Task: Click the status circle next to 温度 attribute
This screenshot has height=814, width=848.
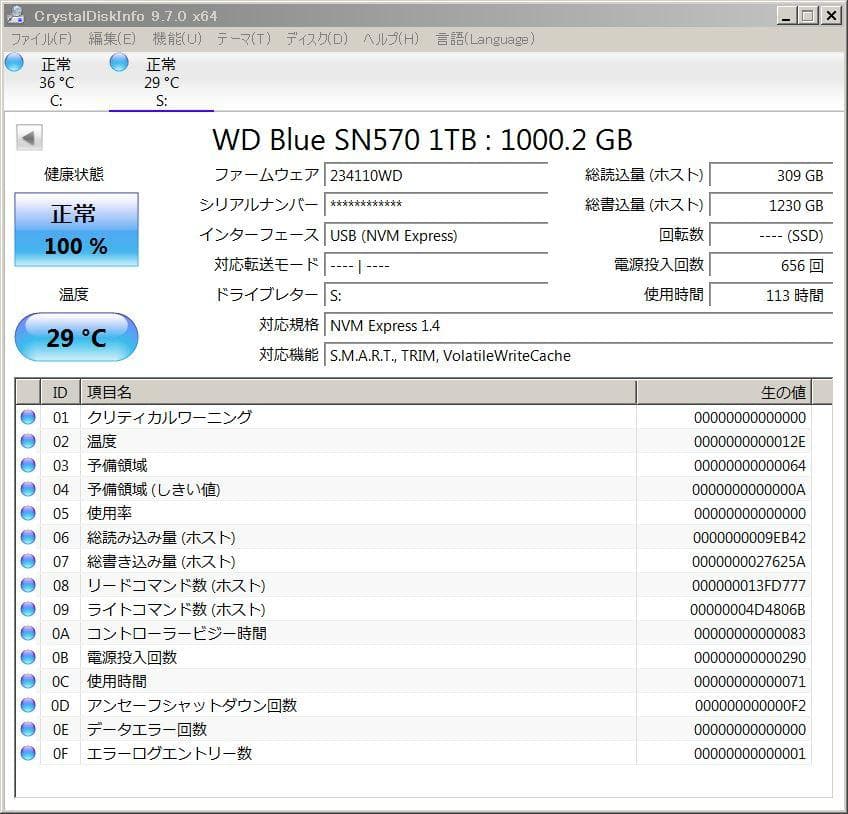Action: pos(27,441)
